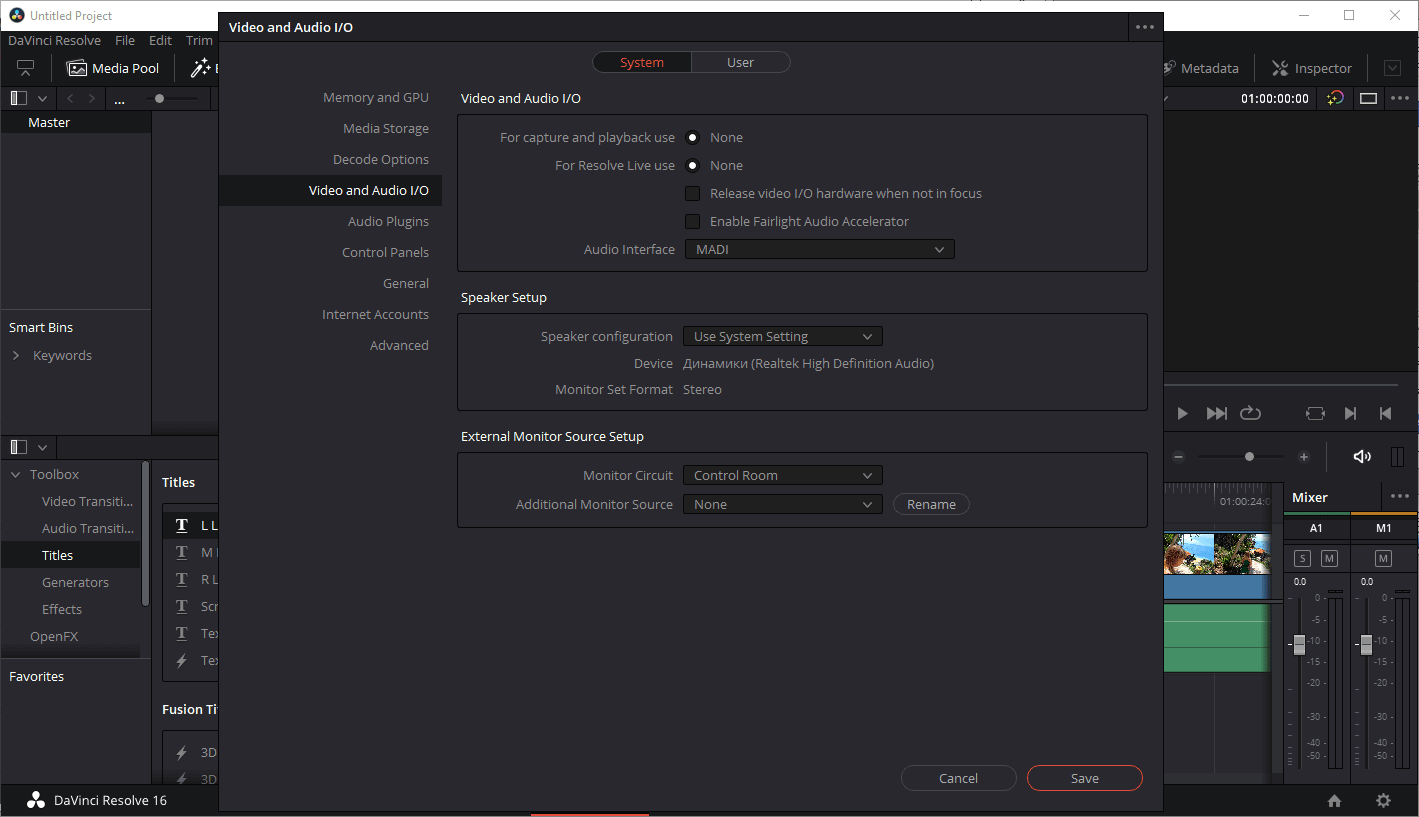1419x817 pixels.
Task: Click the Cancel button
Action: point(959,778)
